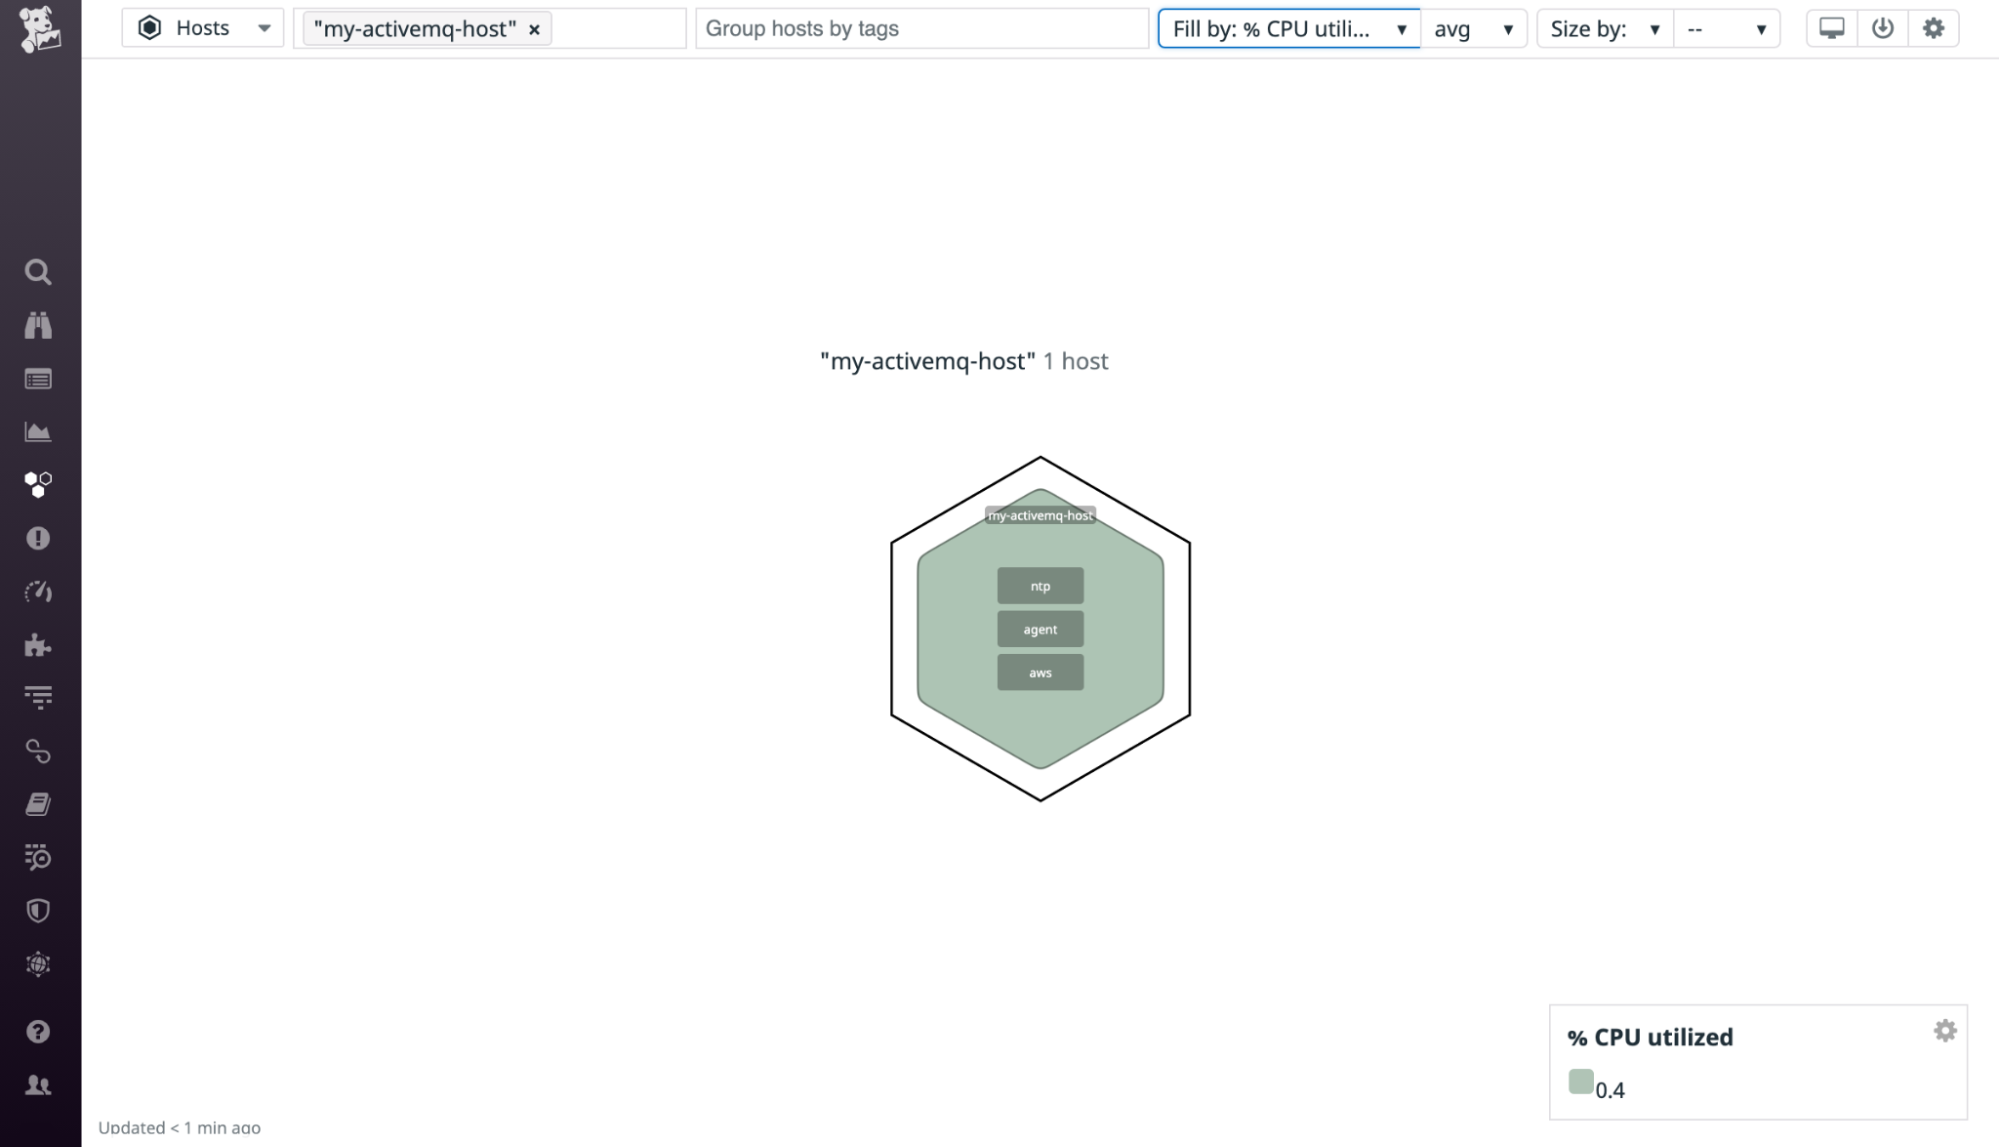Open the Security shield sidebar icon
1999x1147 pixels.
click(38, 911)
